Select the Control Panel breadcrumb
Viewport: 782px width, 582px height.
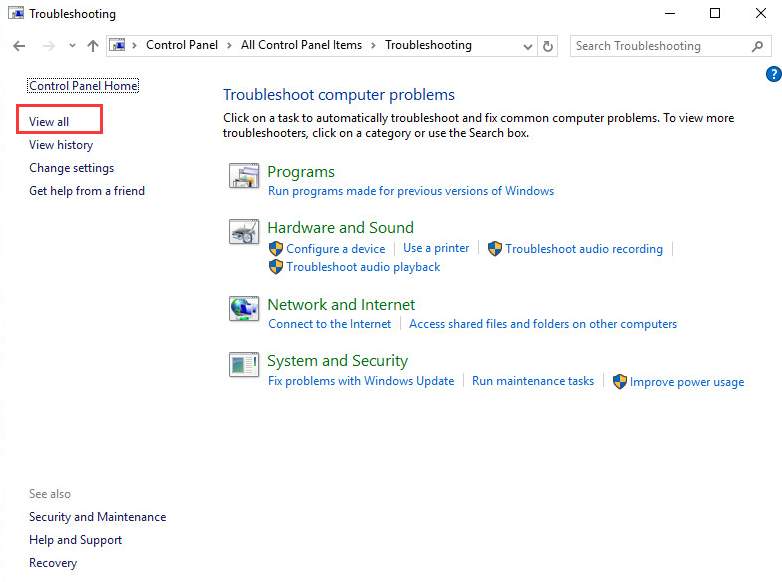coord(182,45)
